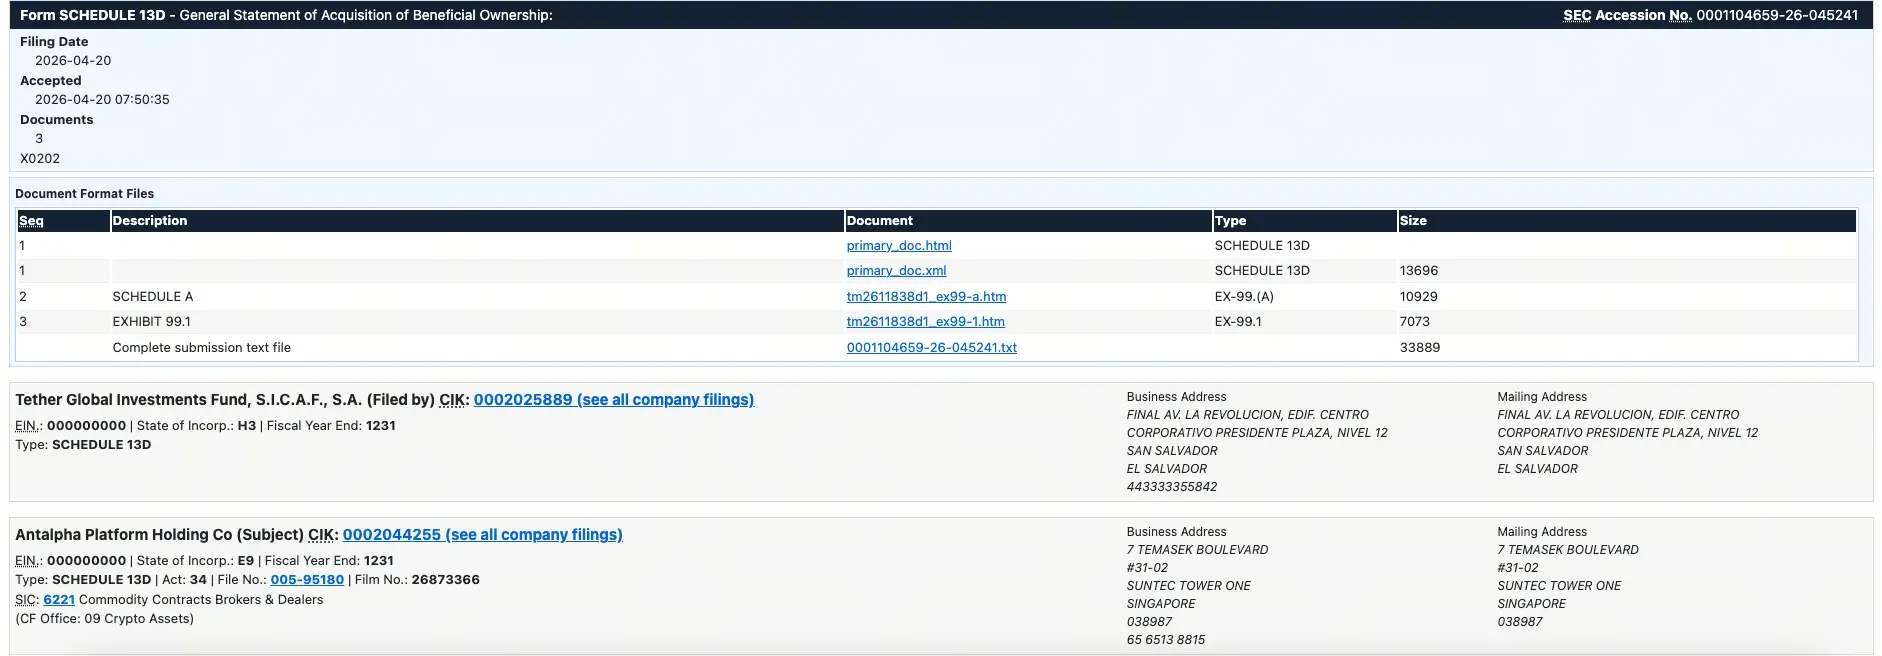Select the size value 10929
Viewport: 1882px width, 656px height.
click(x=1419, y=297)
